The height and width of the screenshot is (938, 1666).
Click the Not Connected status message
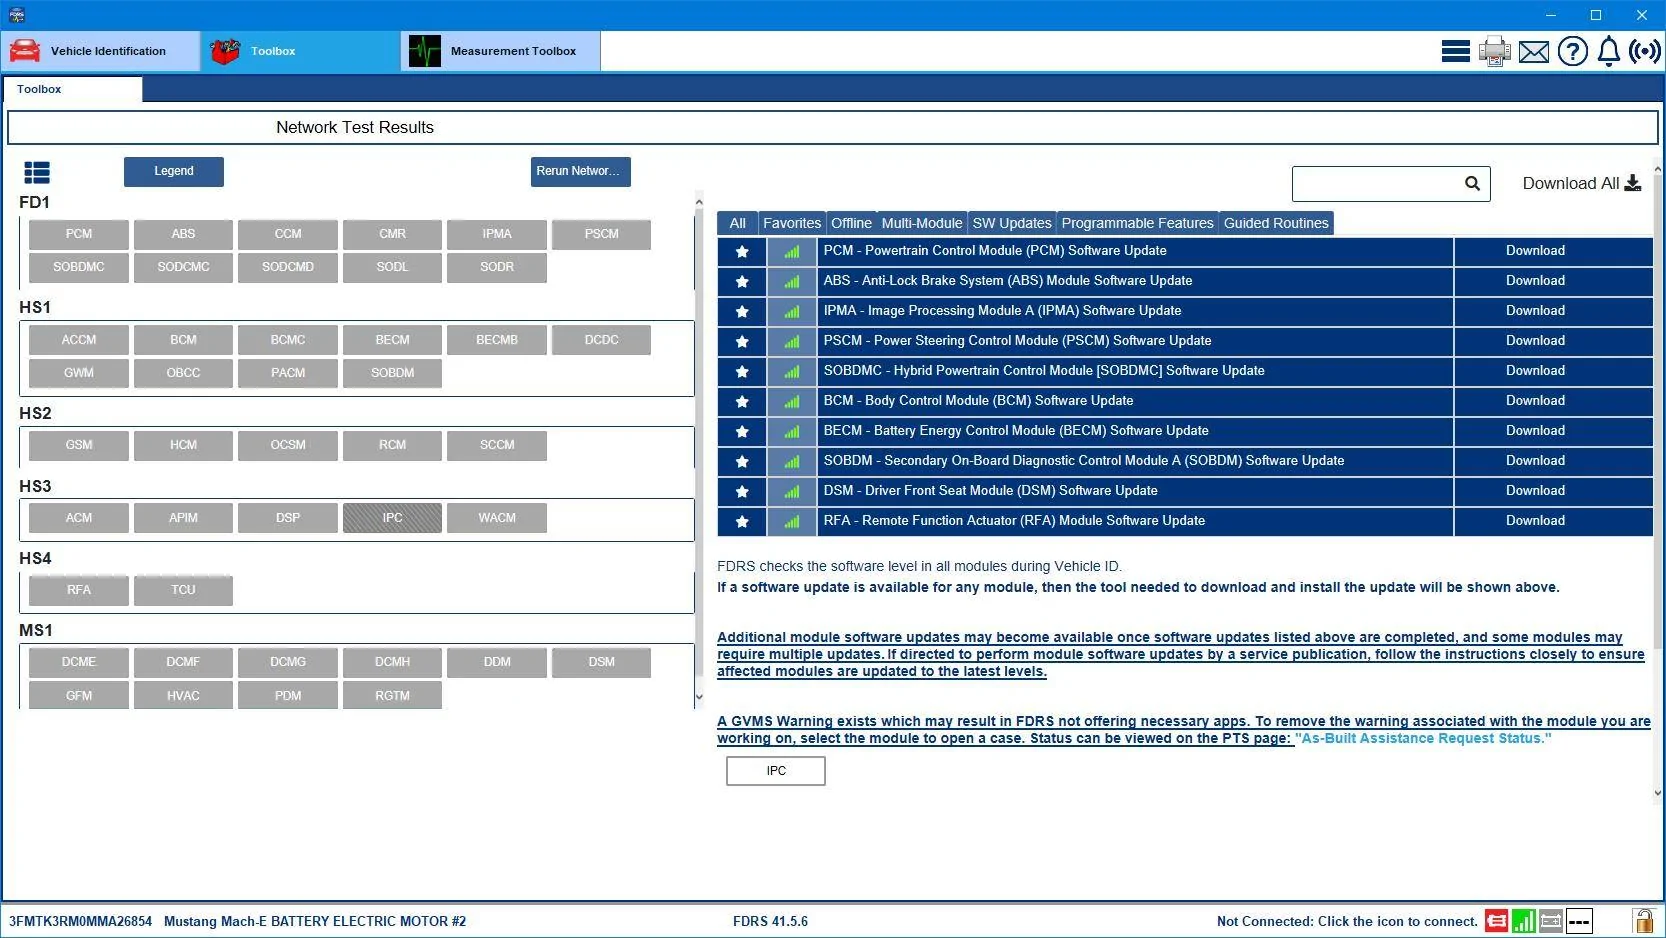click(1347, 922)
